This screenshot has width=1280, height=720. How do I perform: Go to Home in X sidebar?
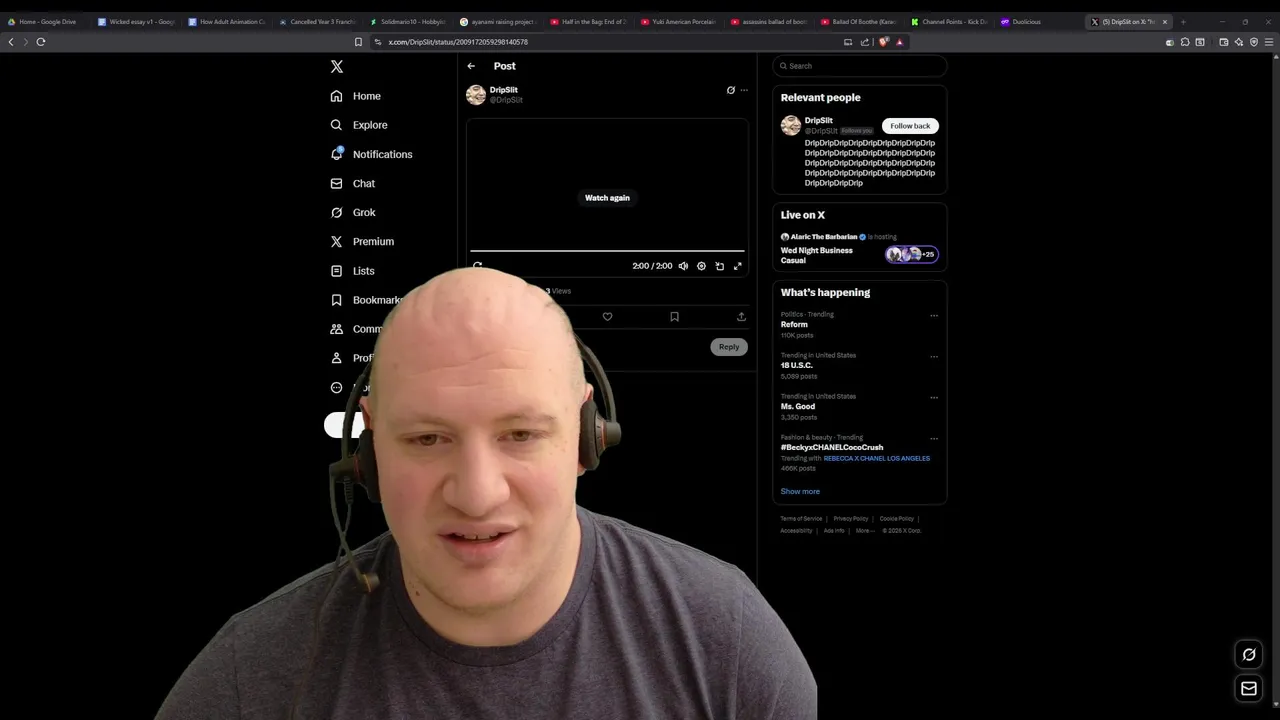(356, 96)
